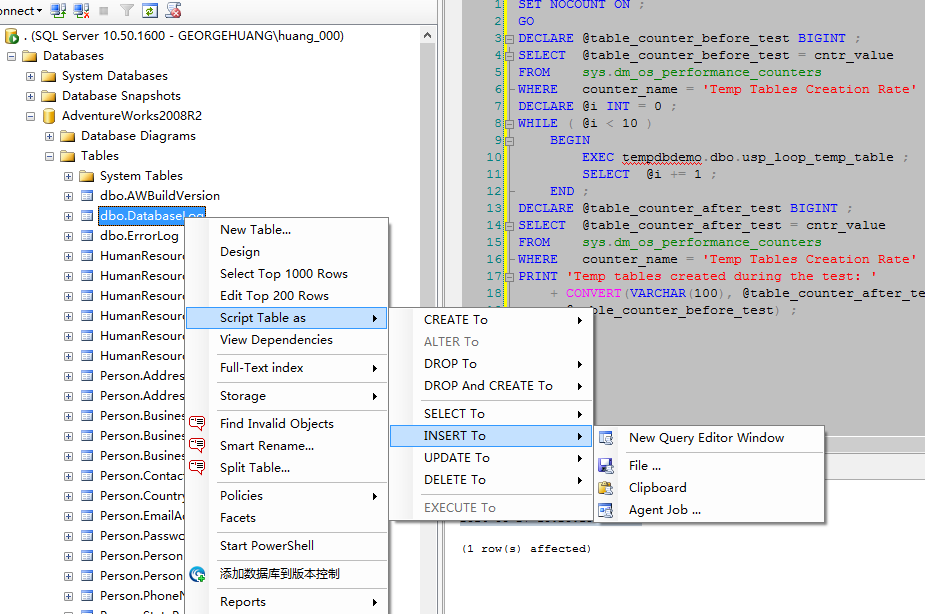925x614 pixels.
Task: Click the dbo.ErrorLog table icon
Action: (87, 236)
